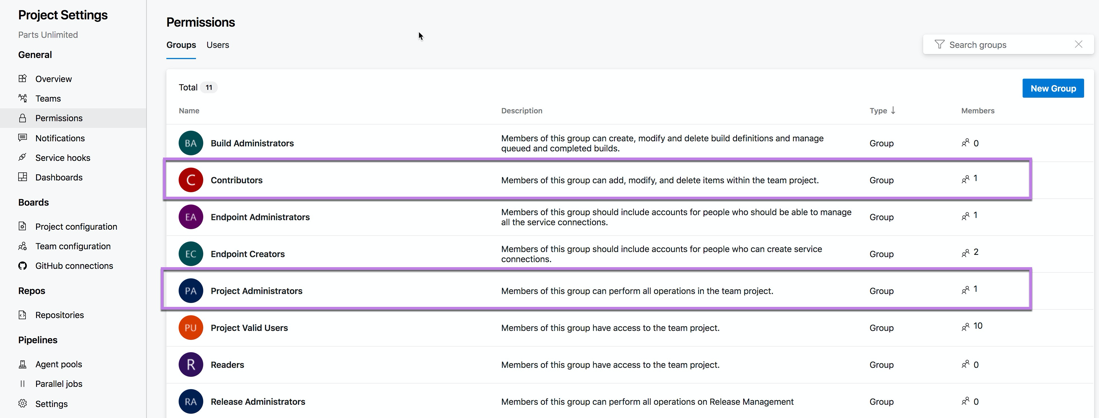Click the Project Valid Users PU avatar
1099x418 pixels.
pos(190,328)
